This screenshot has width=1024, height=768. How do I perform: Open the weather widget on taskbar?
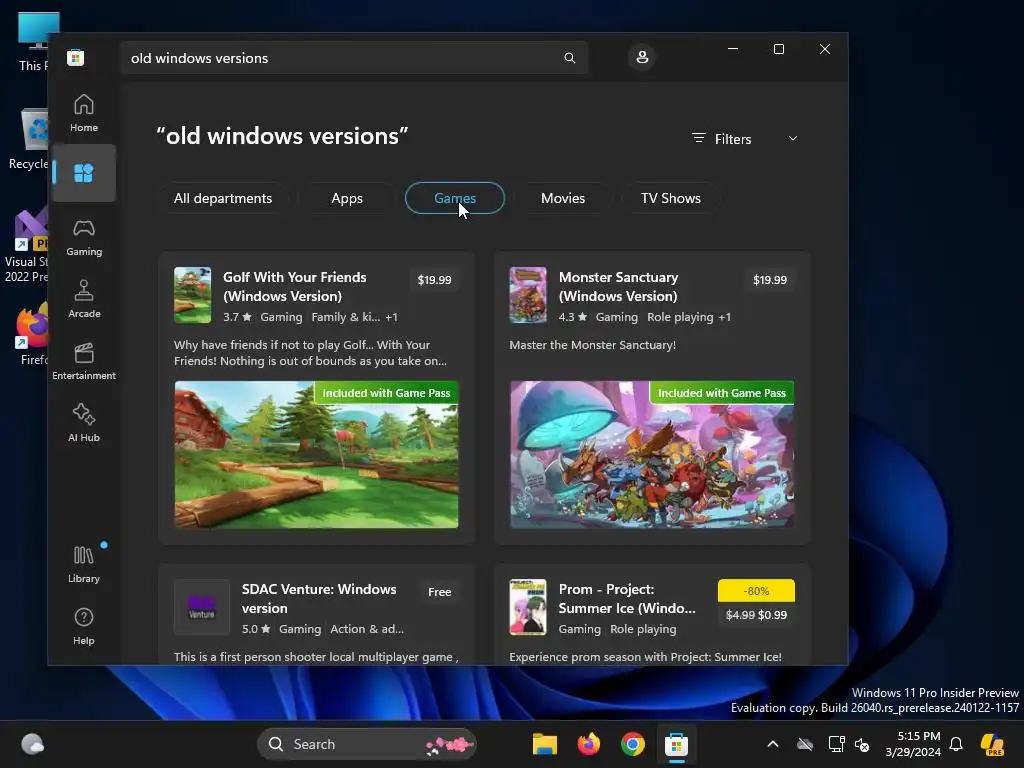click(33, 744)
